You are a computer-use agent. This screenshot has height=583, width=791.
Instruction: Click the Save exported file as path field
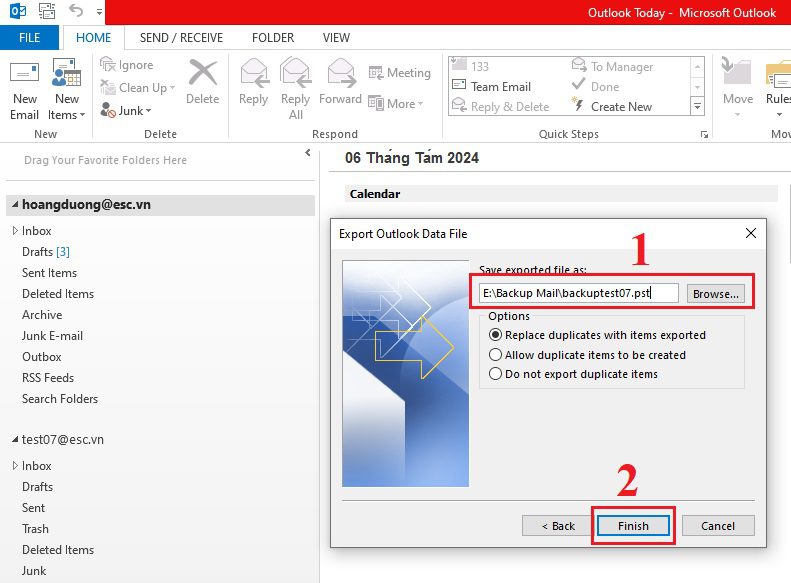(578, 293)
